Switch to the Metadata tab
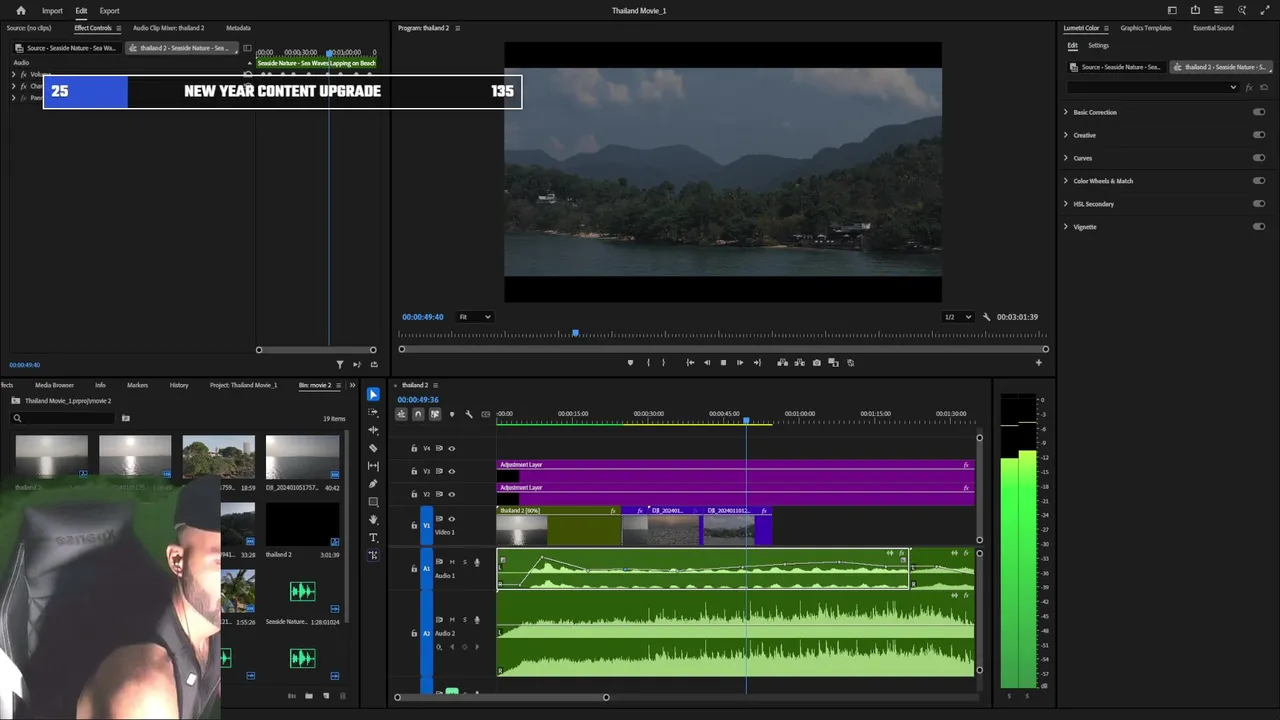This screenshot has height=720, width=1280. click(238, 28)
